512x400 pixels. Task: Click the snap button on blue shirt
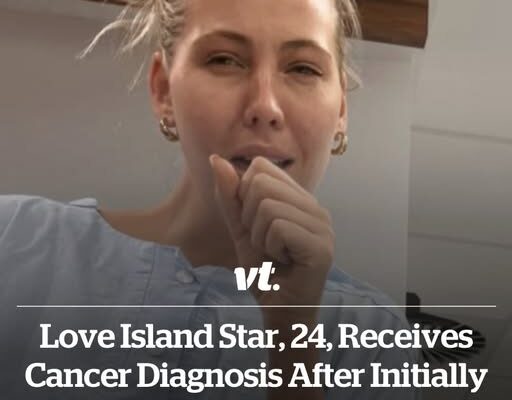pyautogui.click(x=184, y=275)
